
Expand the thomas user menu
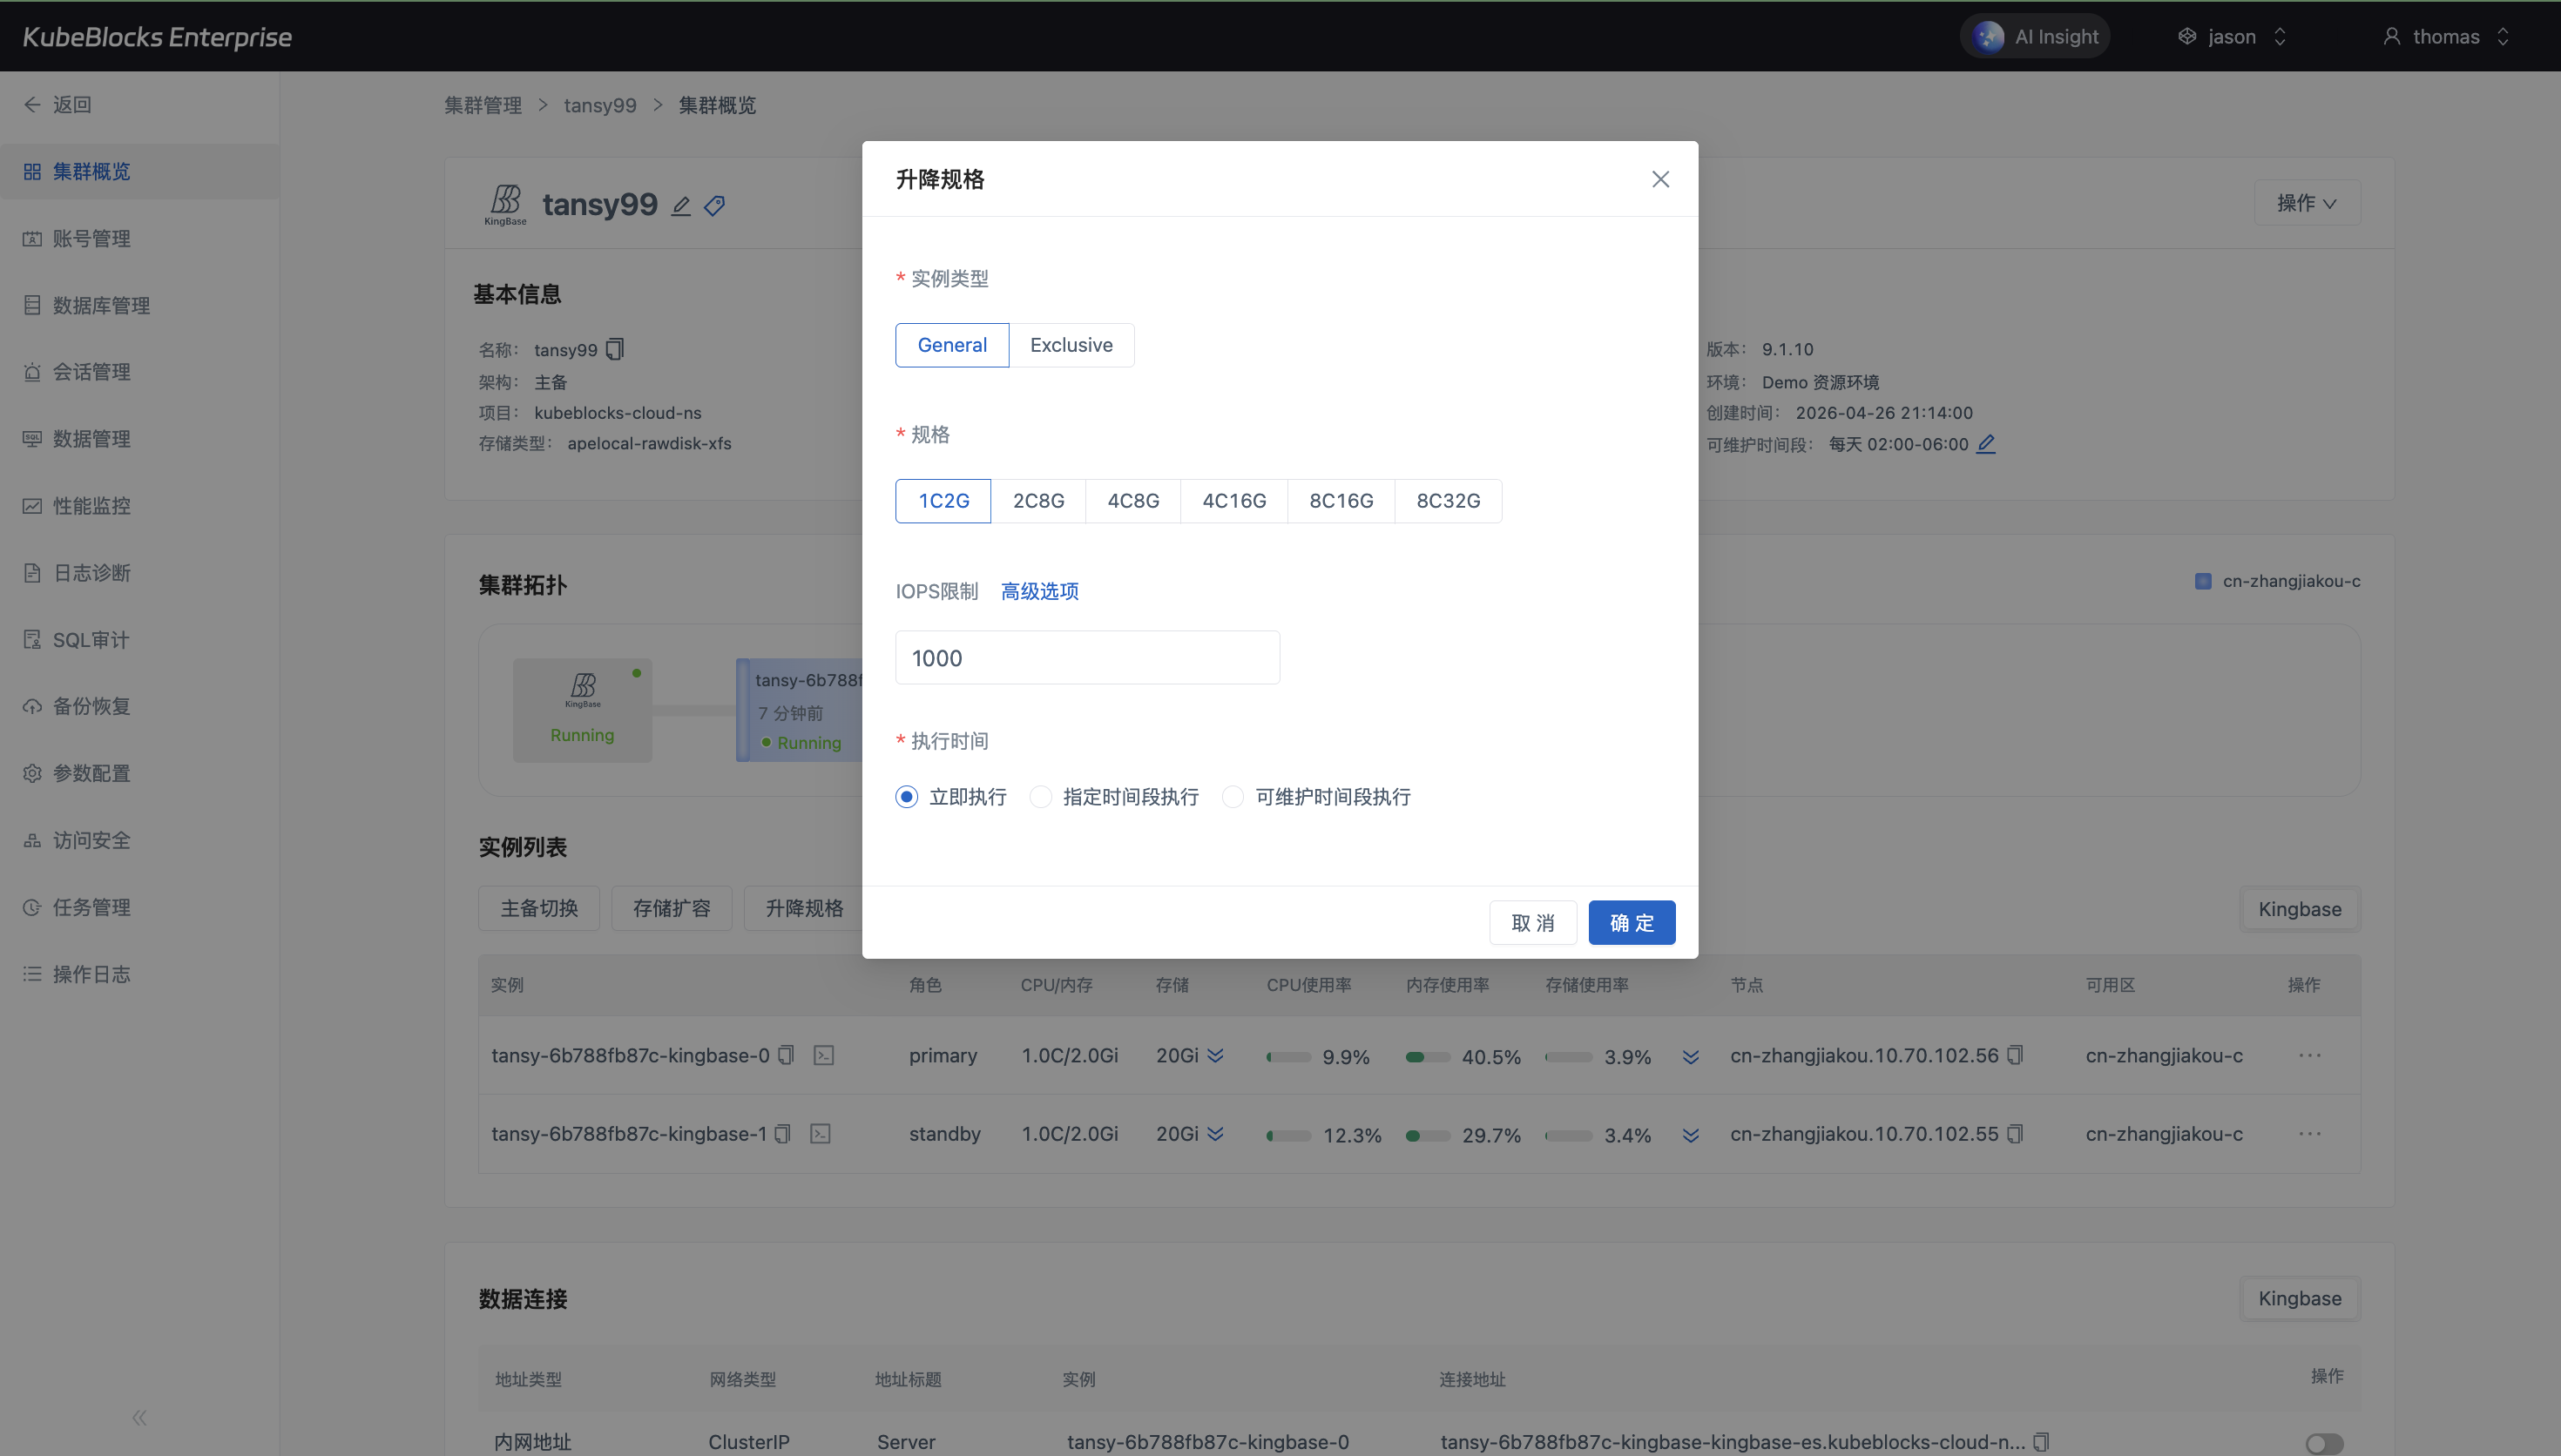2446,37
